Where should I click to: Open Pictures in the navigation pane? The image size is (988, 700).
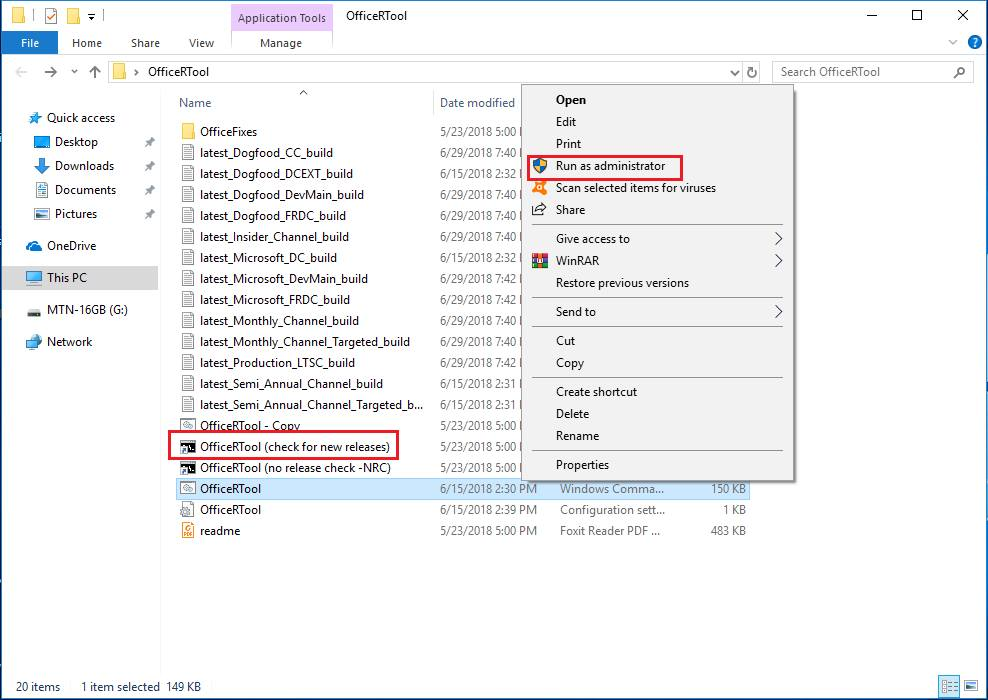76,214
